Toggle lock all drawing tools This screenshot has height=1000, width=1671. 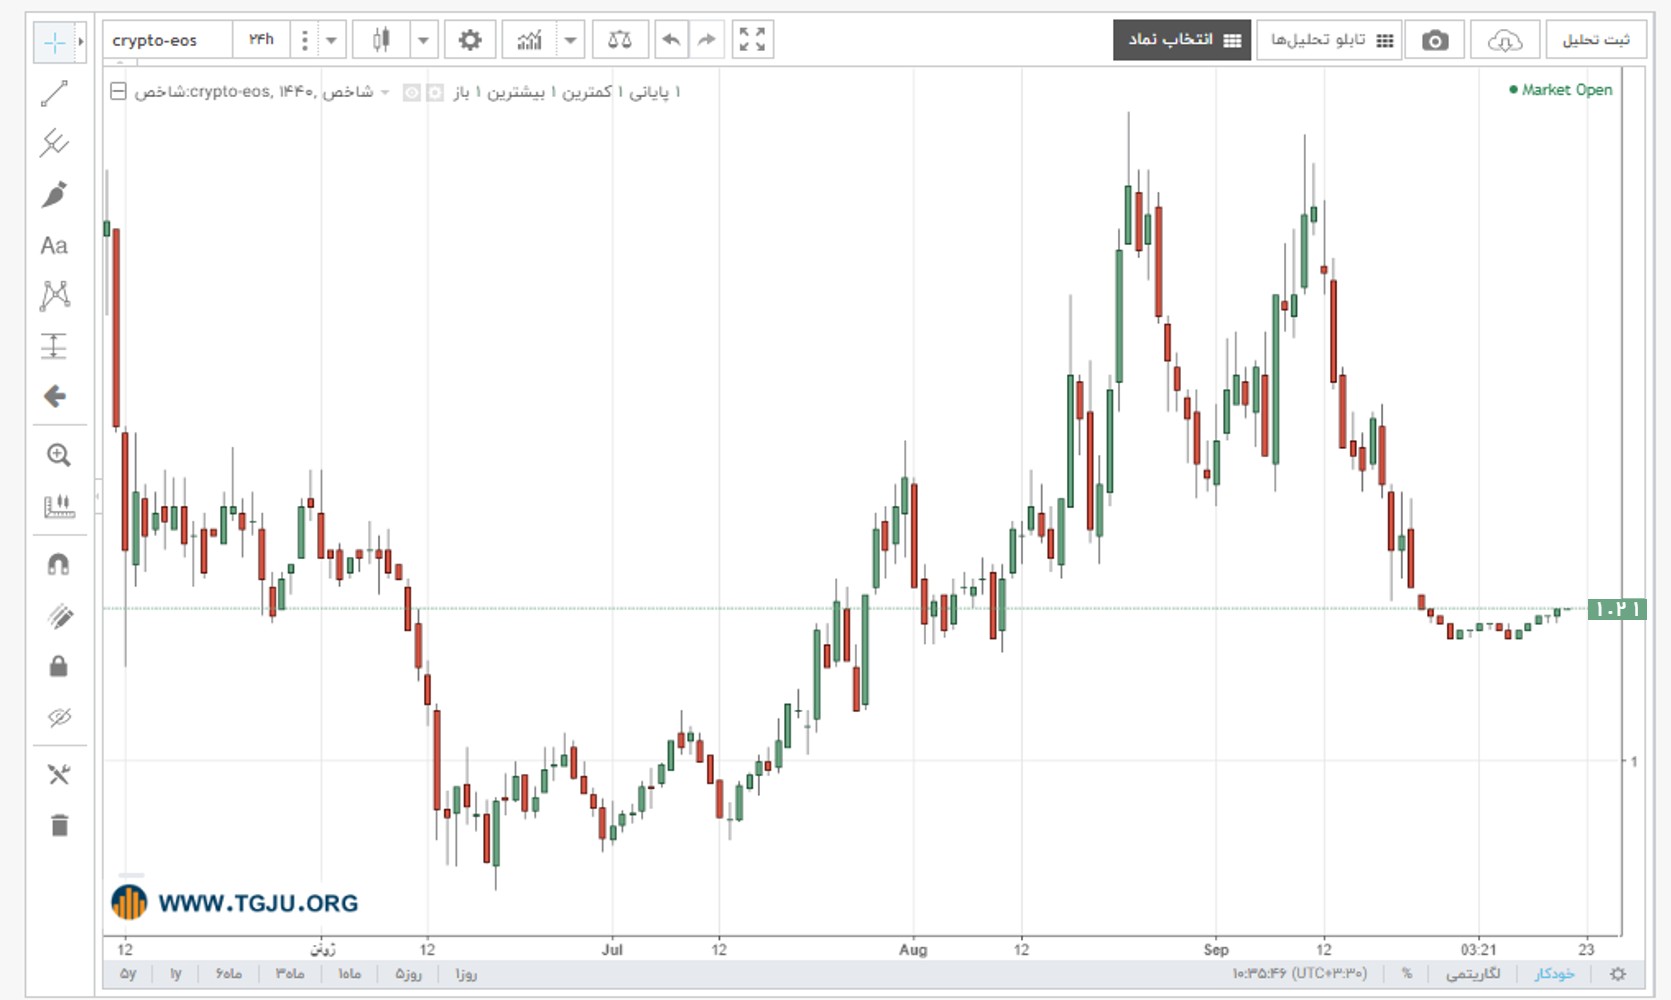click(x=59, y=666)
